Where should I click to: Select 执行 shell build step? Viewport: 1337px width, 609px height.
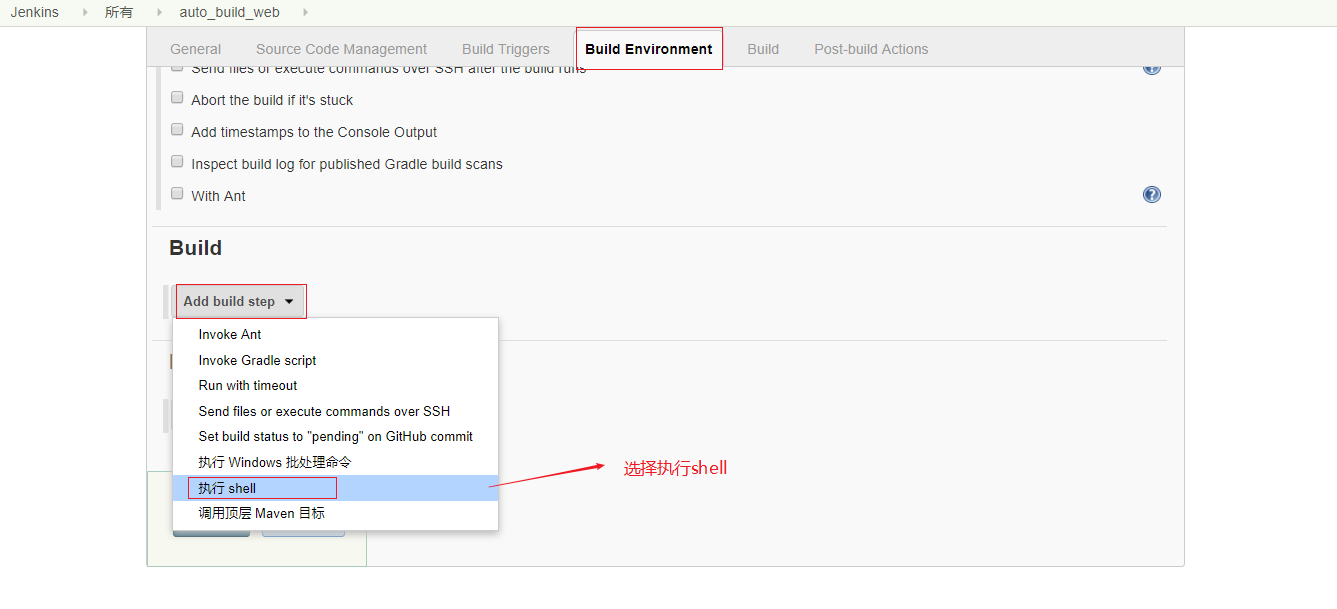coord(335,488)
